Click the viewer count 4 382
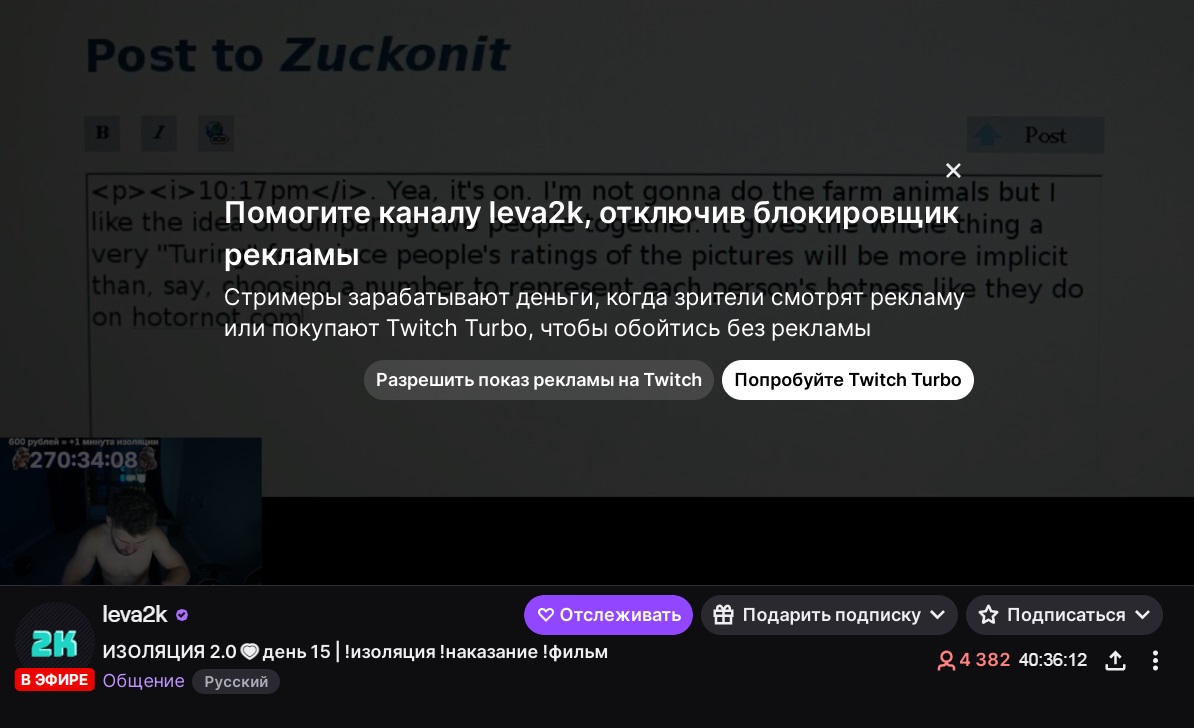Viewport: 1194px width, 728px height. point(974,659)
